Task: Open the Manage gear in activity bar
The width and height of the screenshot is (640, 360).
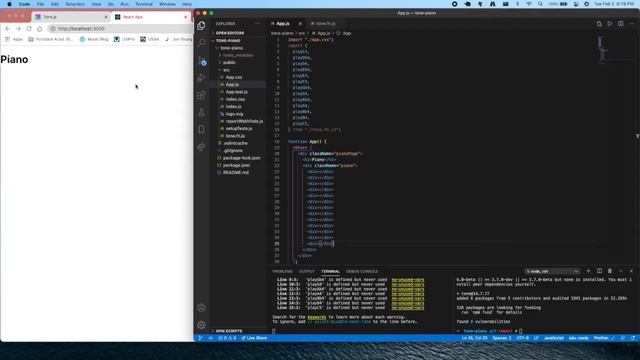Action: click(201, 325)
